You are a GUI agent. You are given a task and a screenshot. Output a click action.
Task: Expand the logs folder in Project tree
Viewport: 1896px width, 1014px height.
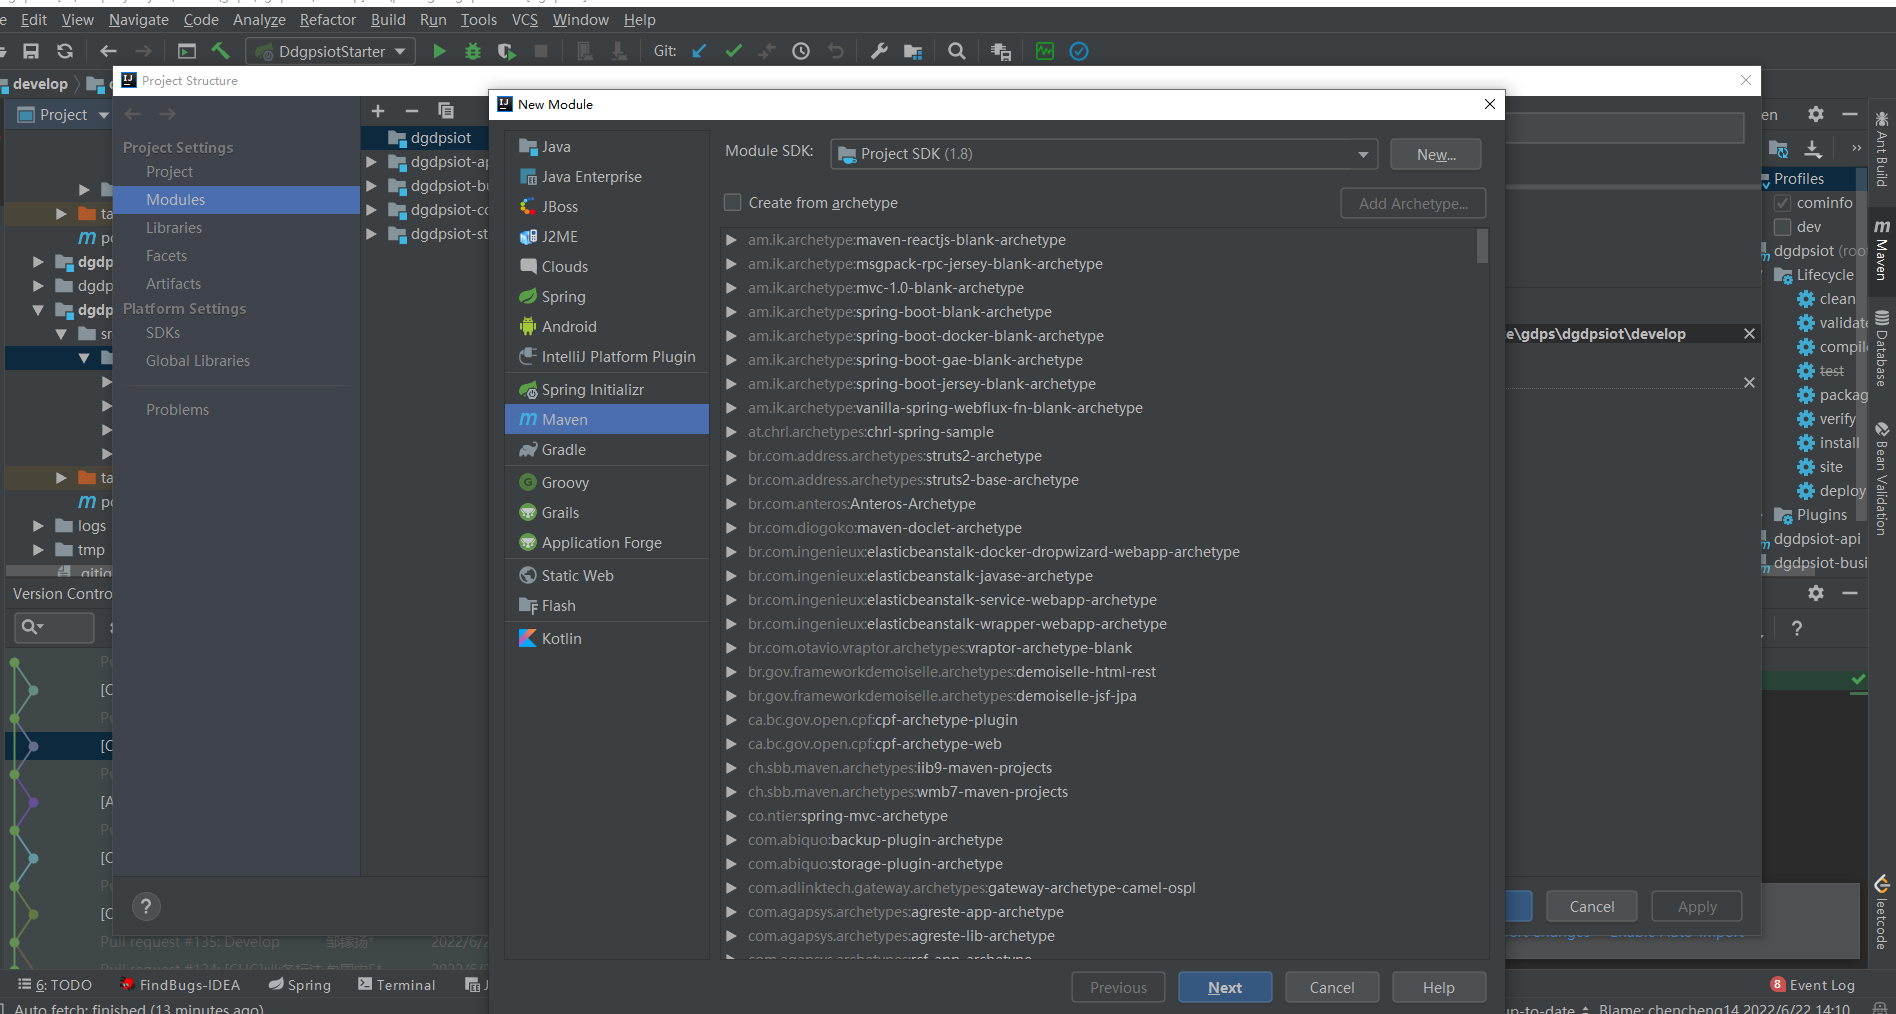(x=38, y=526)
